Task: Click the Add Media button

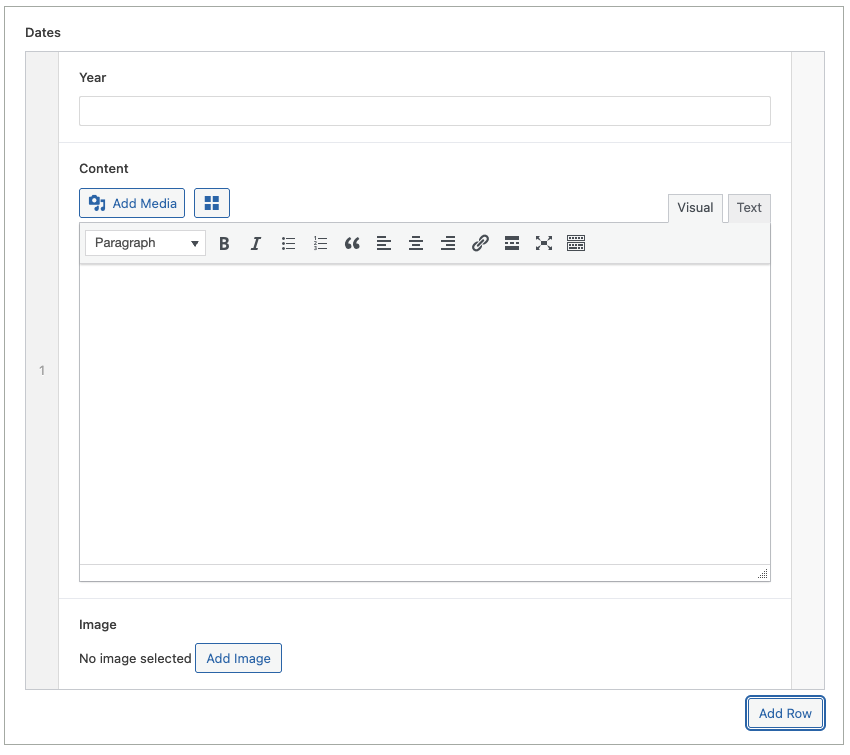Action: [x=132, y=203]
